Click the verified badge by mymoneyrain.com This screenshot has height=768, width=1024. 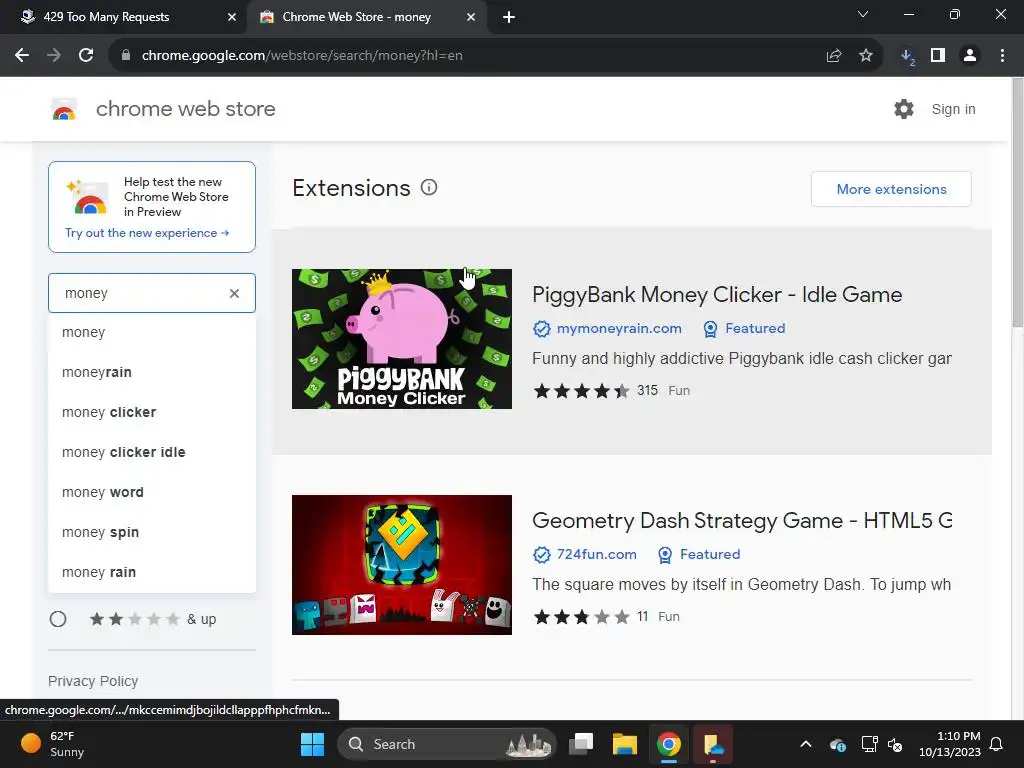[x=541, y=328]
